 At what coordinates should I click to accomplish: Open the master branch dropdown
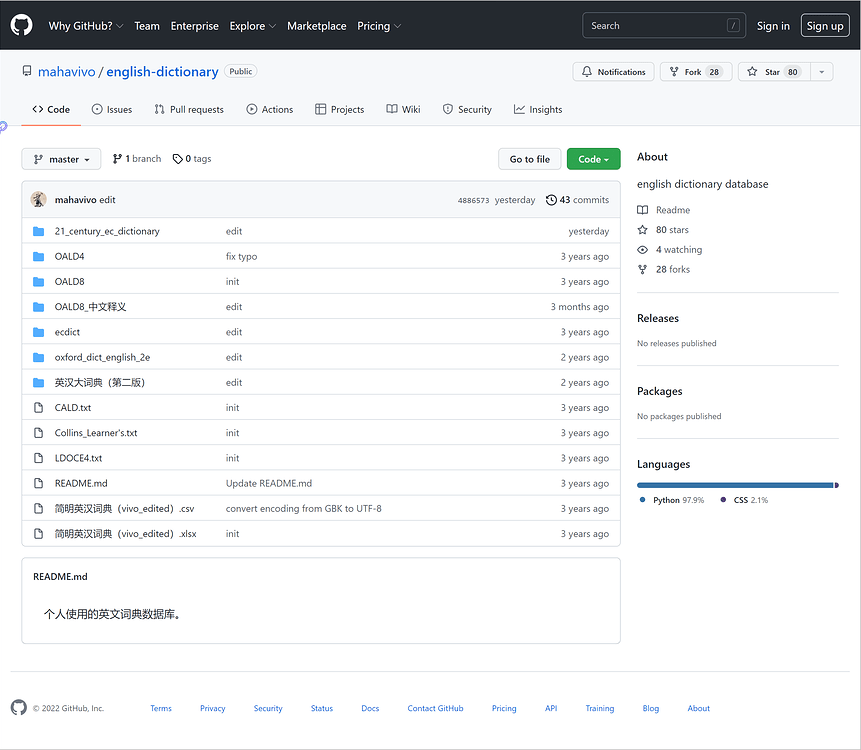(61, 159)
